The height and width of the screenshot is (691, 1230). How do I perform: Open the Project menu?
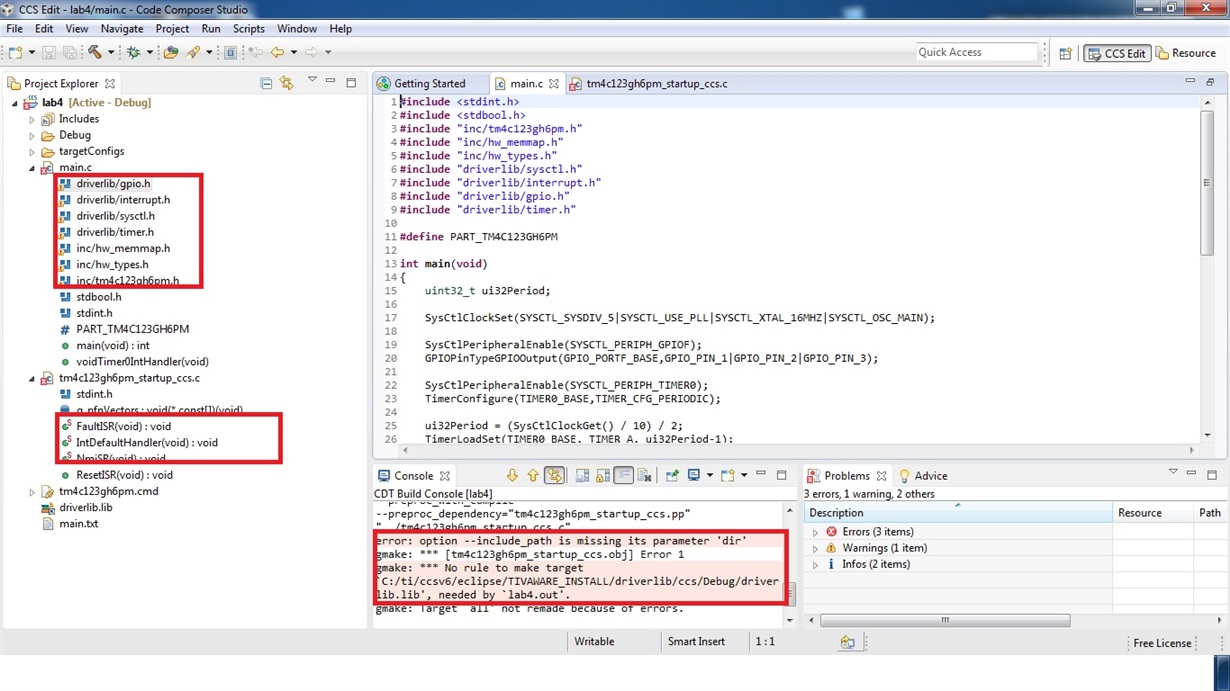[x=172, y=29]
